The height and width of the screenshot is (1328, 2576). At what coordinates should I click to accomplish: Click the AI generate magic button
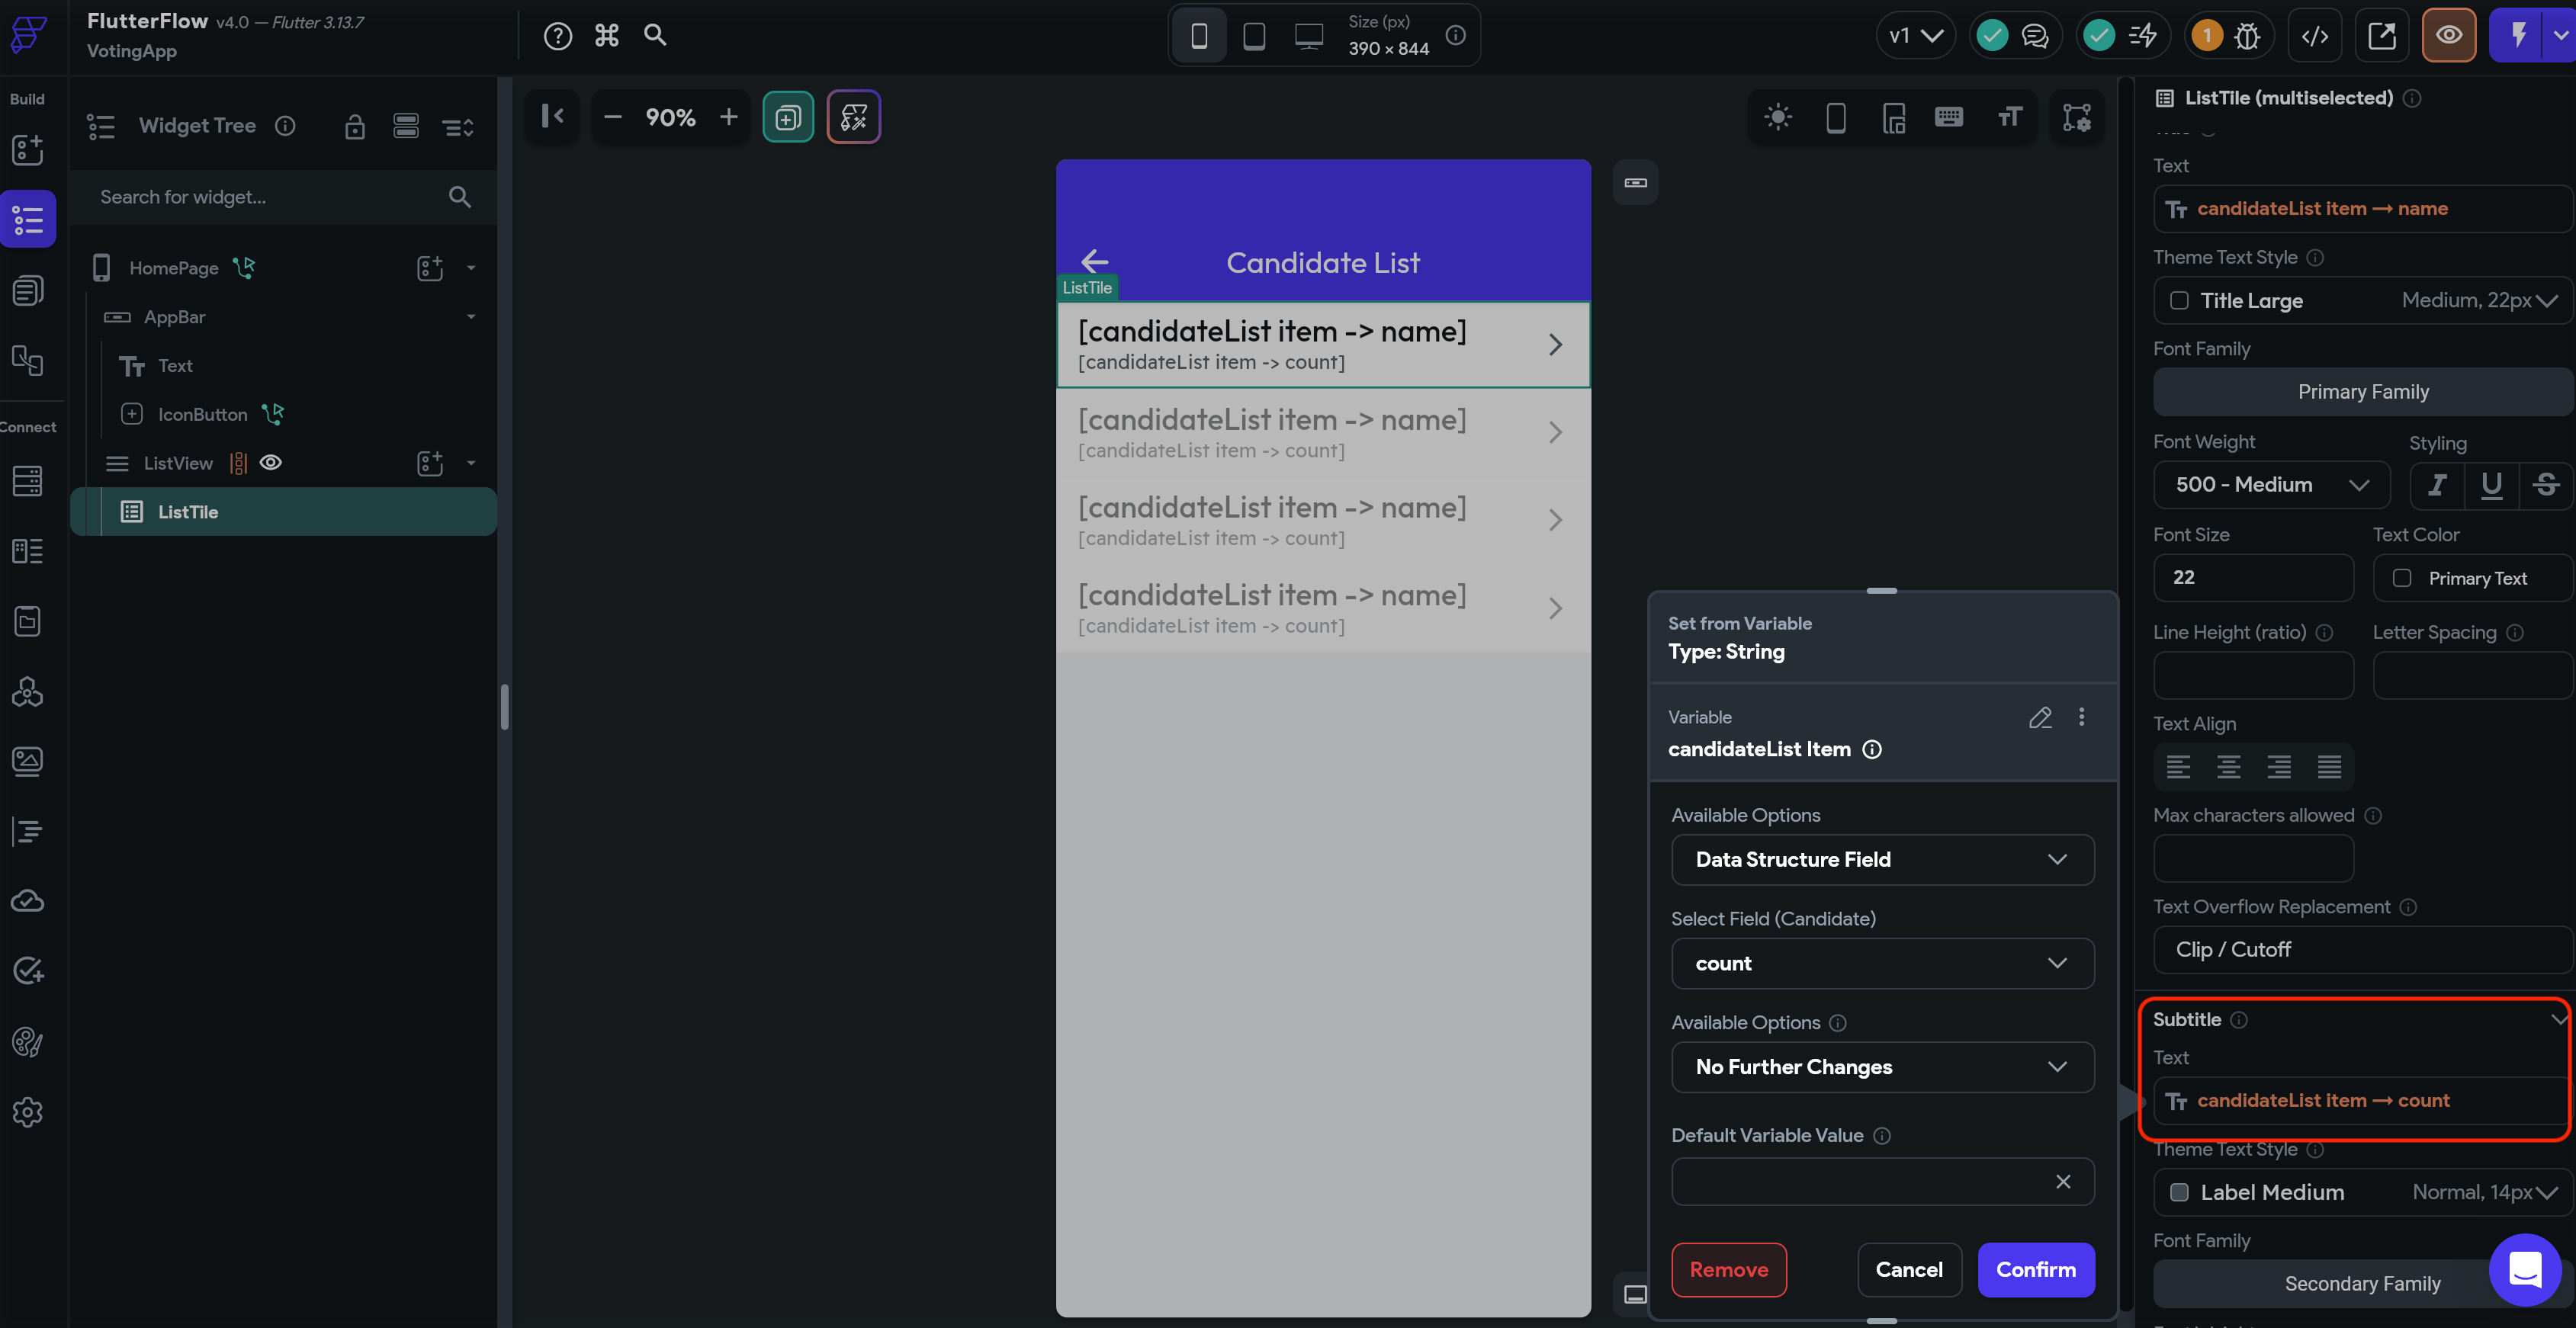click(854, 117)
